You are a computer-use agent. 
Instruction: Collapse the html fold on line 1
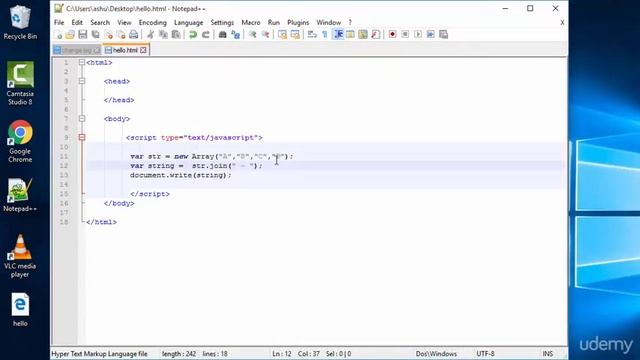click(82, 62)
